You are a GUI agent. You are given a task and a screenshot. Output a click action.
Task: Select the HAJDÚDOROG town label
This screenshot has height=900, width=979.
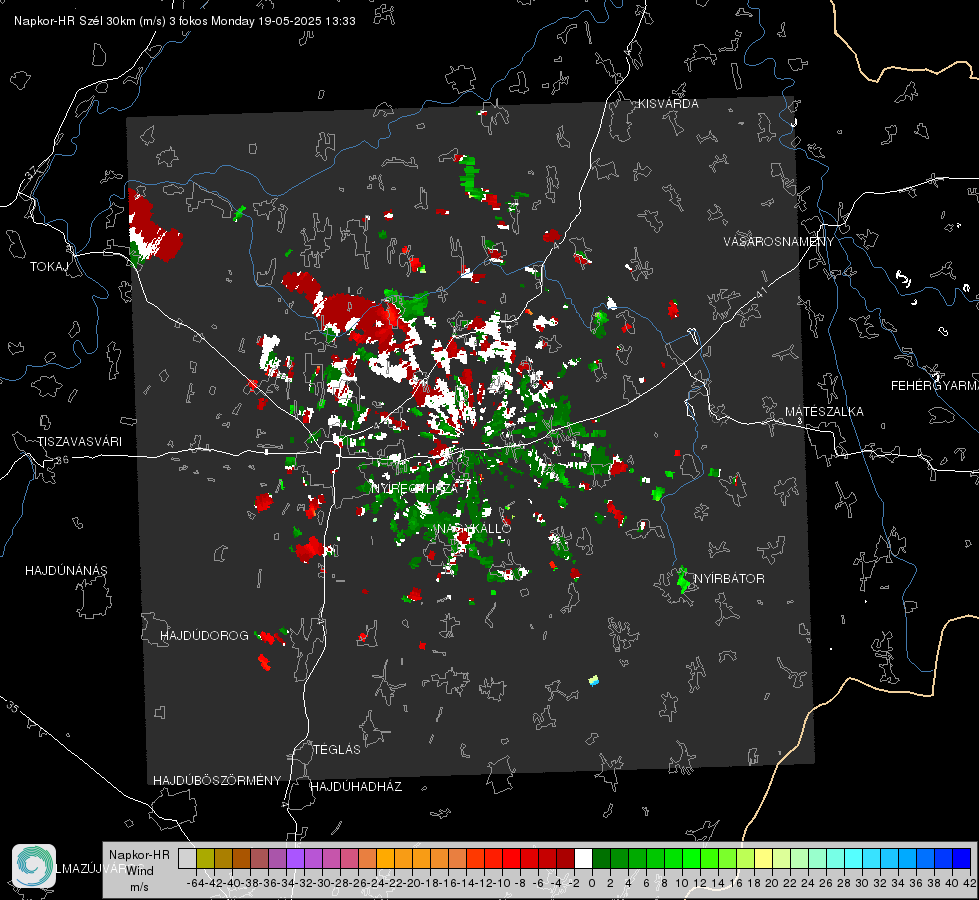[x=204, y=636]
